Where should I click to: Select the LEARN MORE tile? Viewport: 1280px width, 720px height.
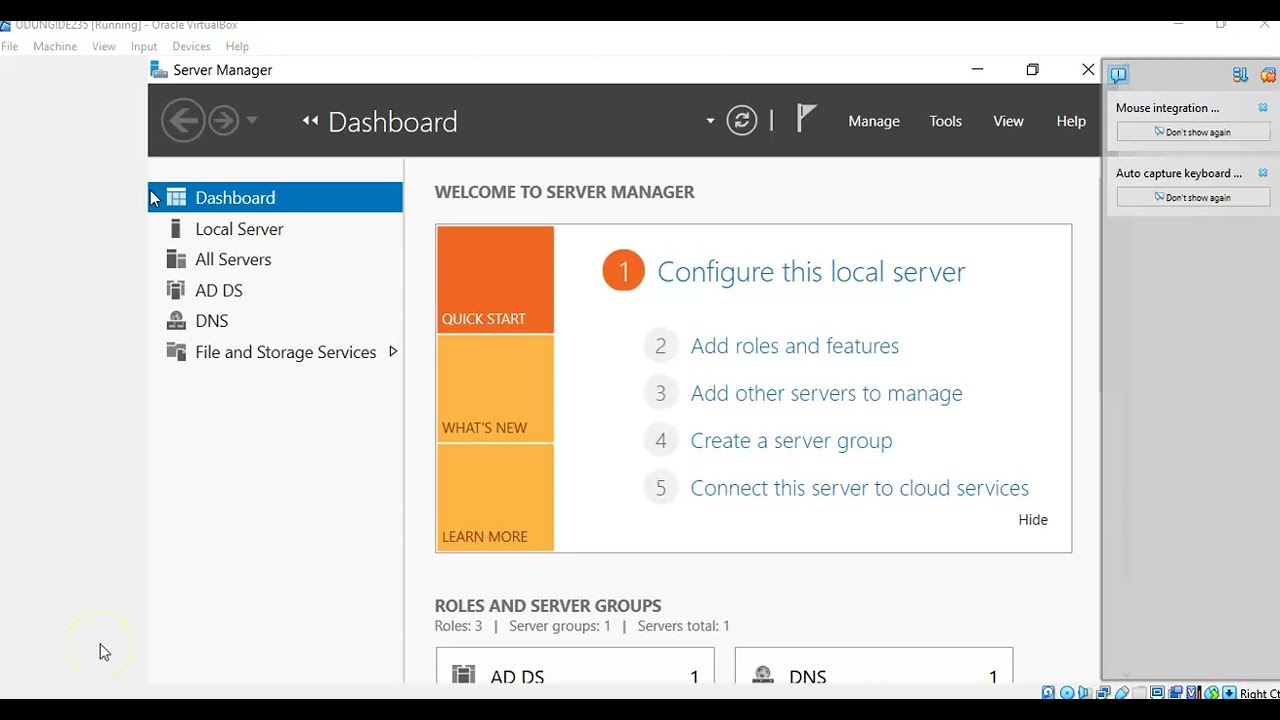495,497
